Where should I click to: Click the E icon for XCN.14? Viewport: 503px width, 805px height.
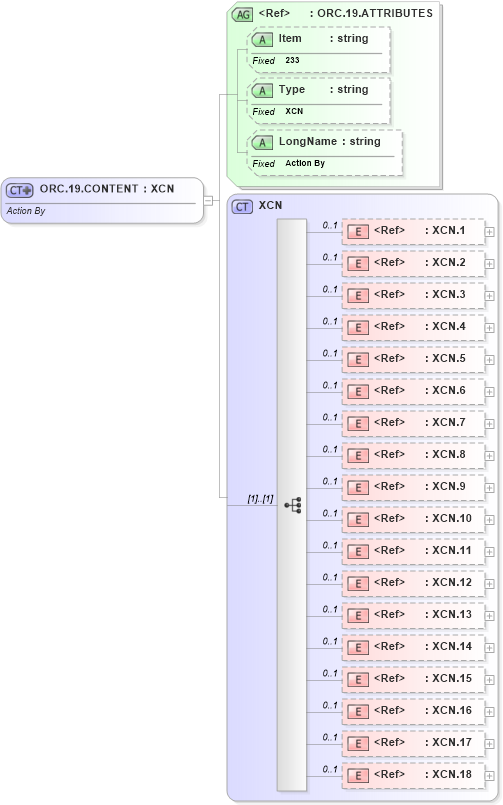pyautogui.click(x=358, y=647)
